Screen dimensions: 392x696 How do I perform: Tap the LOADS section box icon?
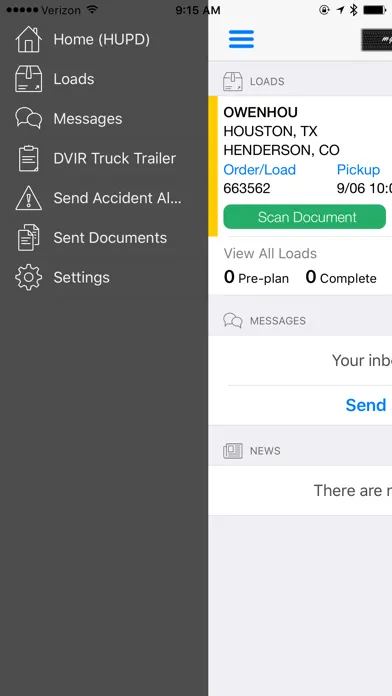pyautogui.click(x=233, y=82)
